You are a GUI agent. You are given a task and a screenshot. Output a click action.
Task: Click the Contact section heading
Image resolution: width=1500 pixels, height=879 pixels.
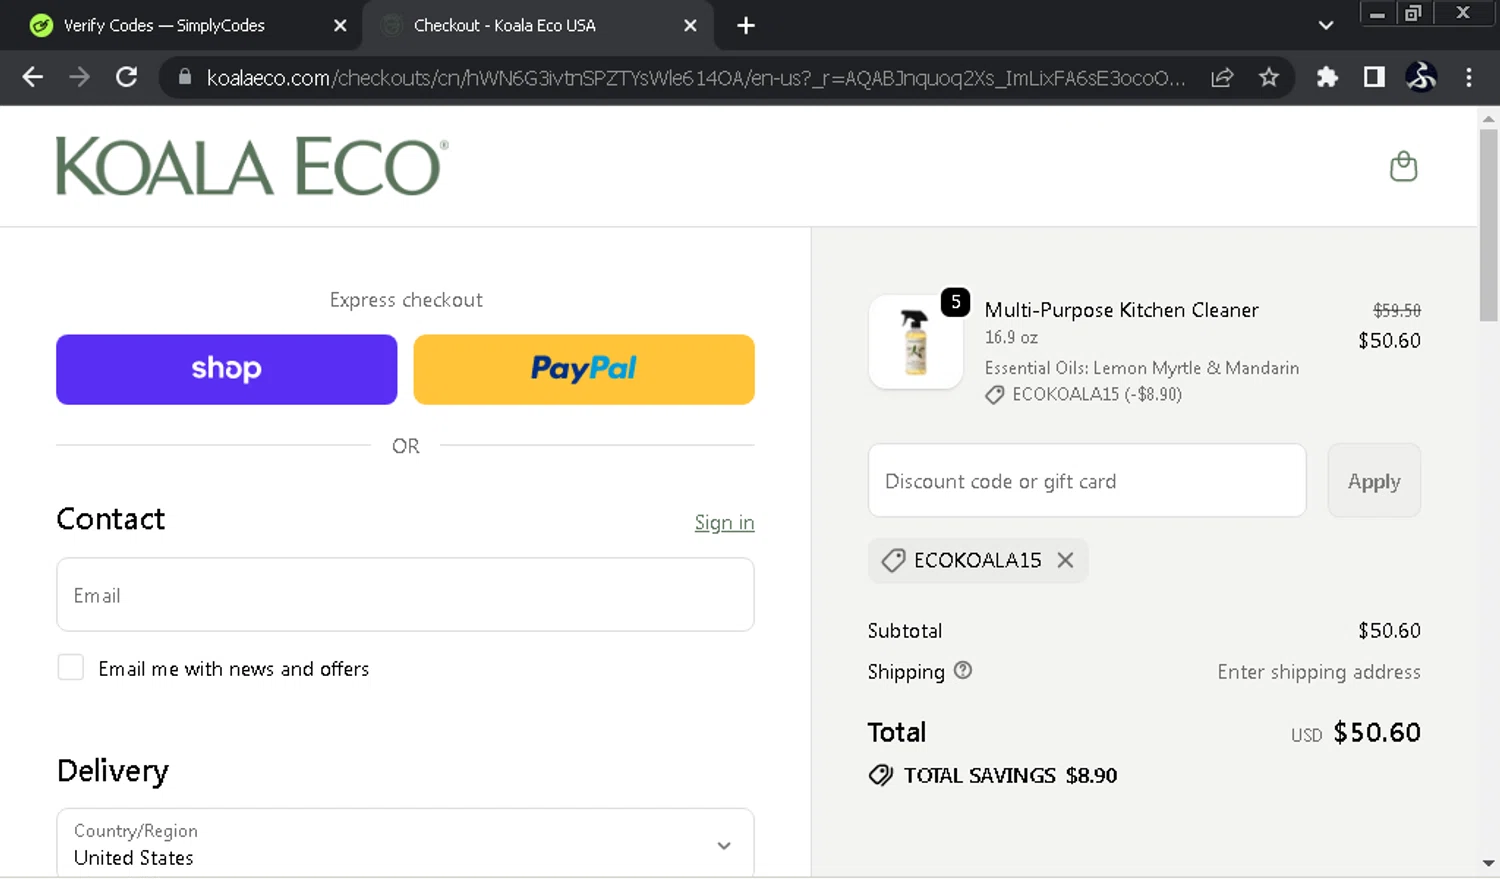(111, 519)
